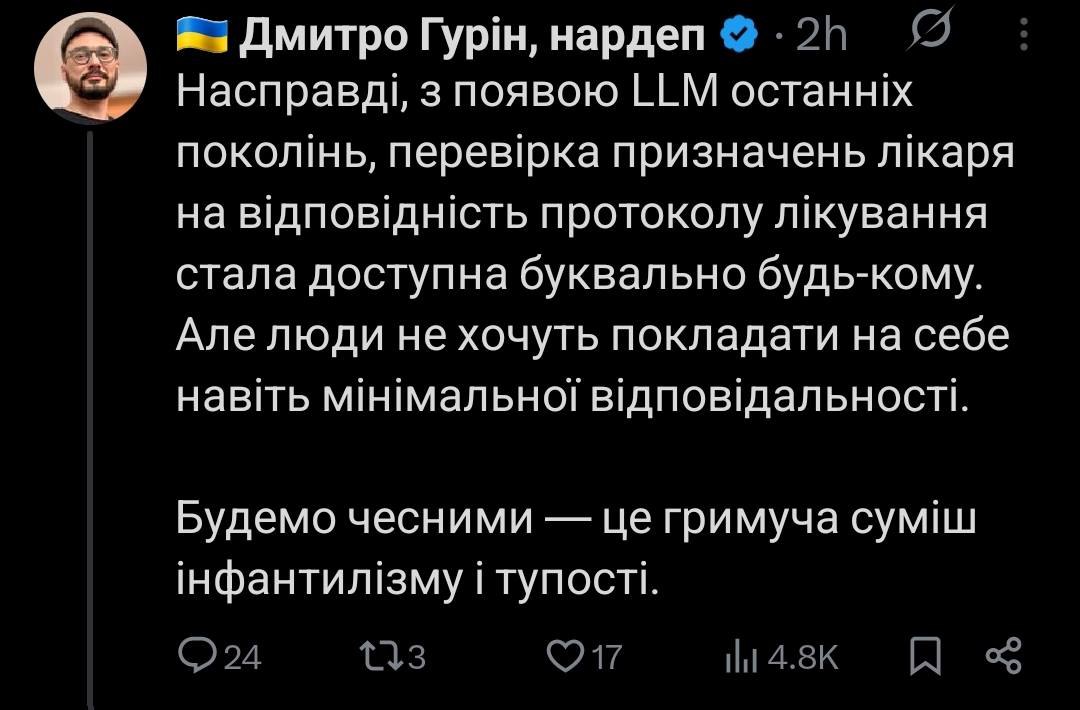Click the like count 17
The height and width of the screenshot is (710, 1080).
click(605, 657)
